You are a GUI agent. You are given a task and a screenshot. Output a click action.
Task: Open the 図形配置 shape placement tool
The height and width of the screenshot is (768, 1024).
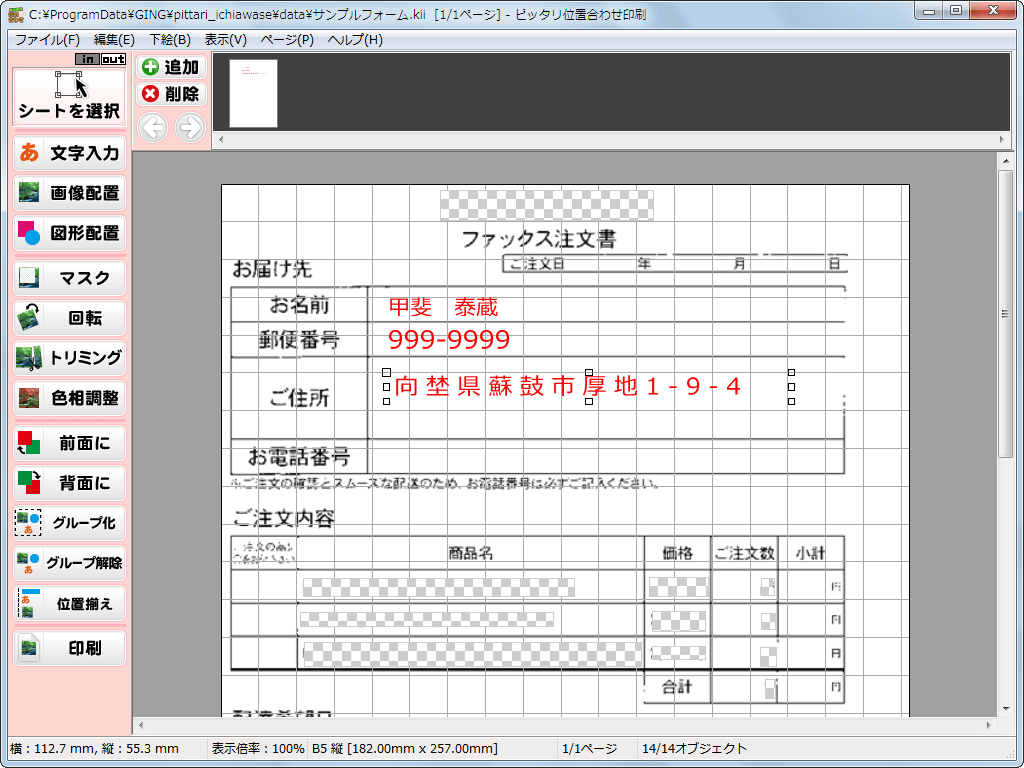[x=69, y=233]
